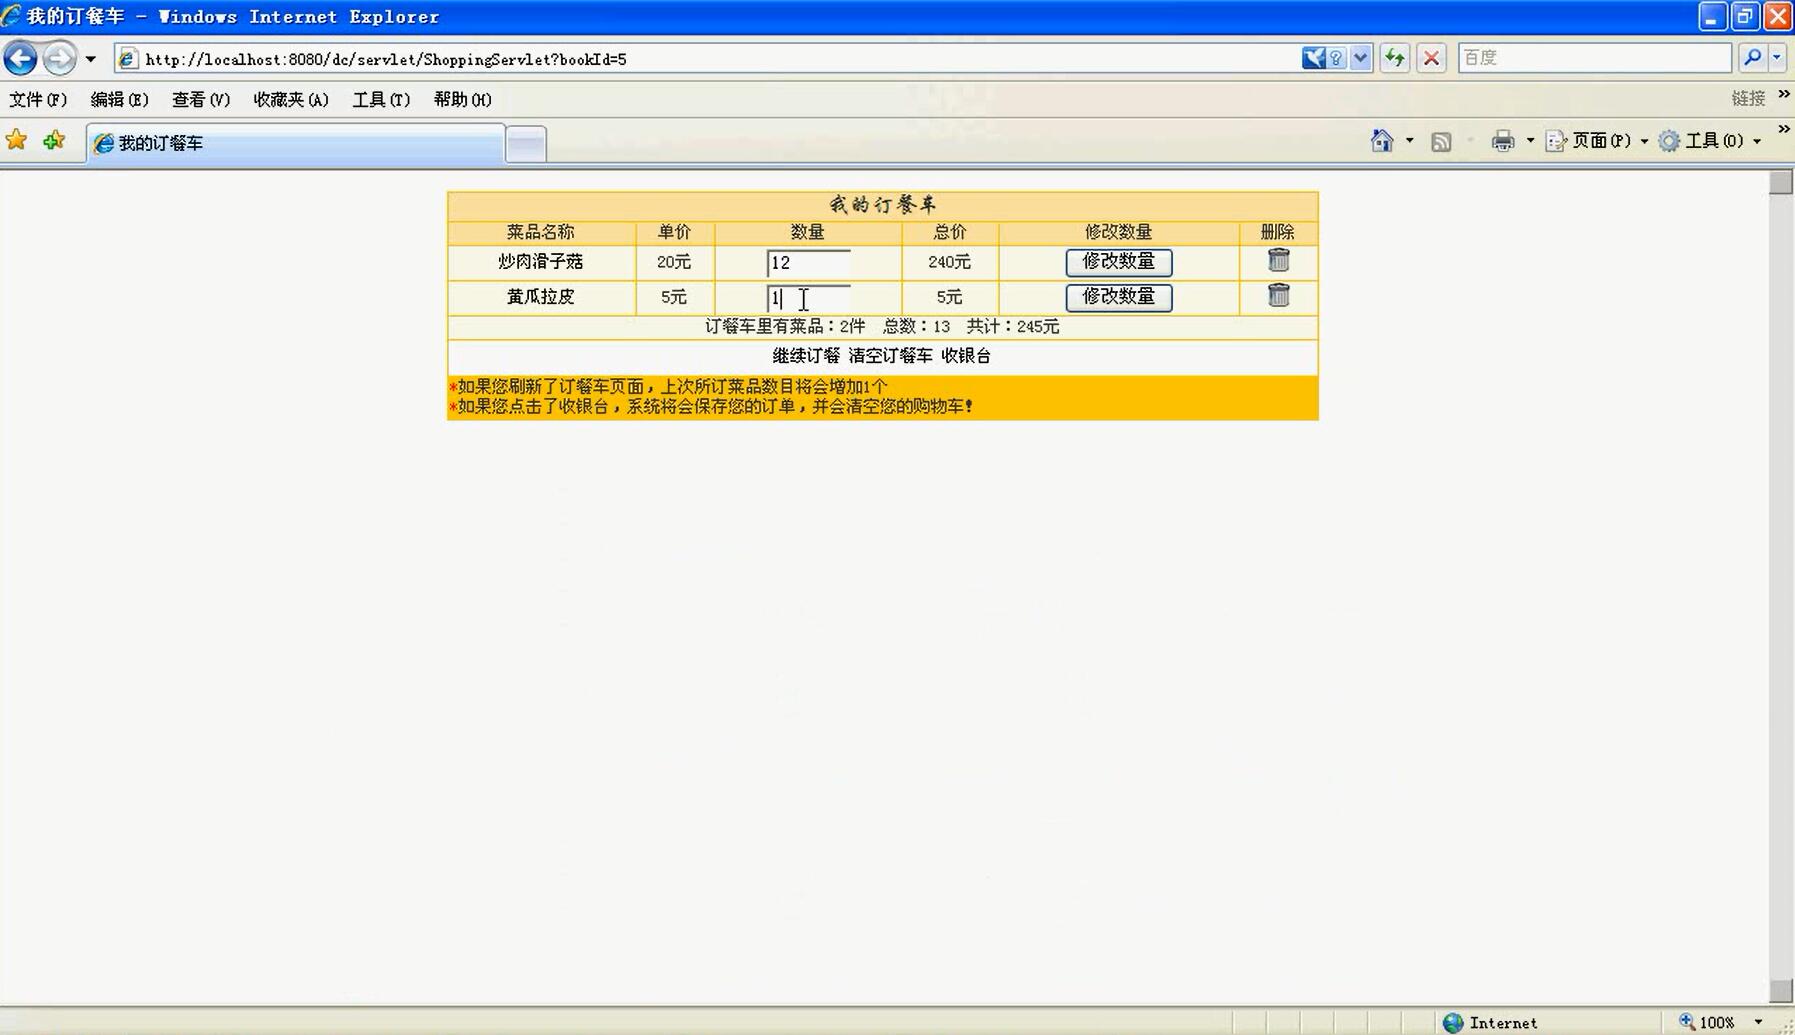Click the Home page icon
The height and width of the screenshot is (1035, 1795).
click(x=1382, y=140)
